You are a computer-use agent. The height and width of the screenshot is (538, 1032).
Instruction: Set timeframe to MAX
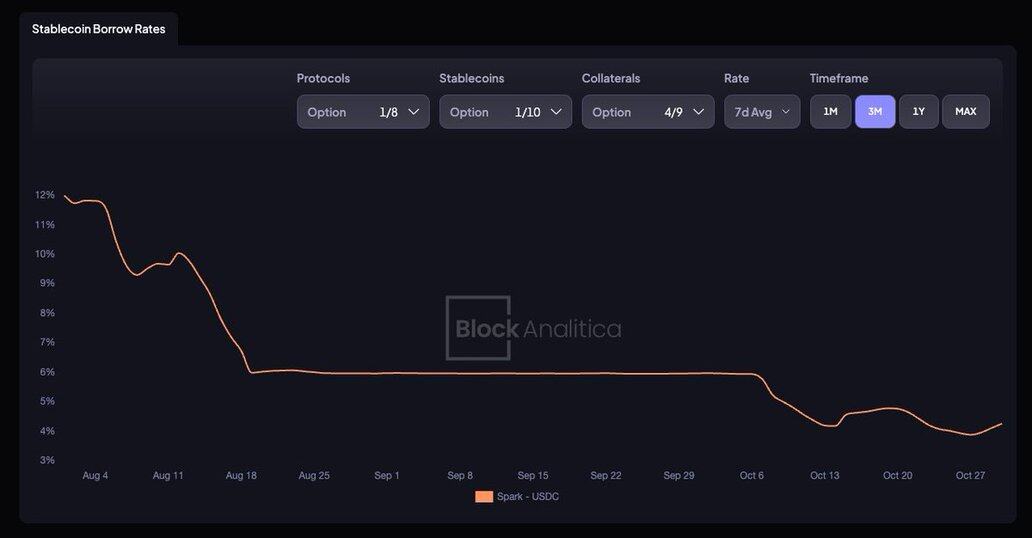pyautogui.click(x=965, y=112)
